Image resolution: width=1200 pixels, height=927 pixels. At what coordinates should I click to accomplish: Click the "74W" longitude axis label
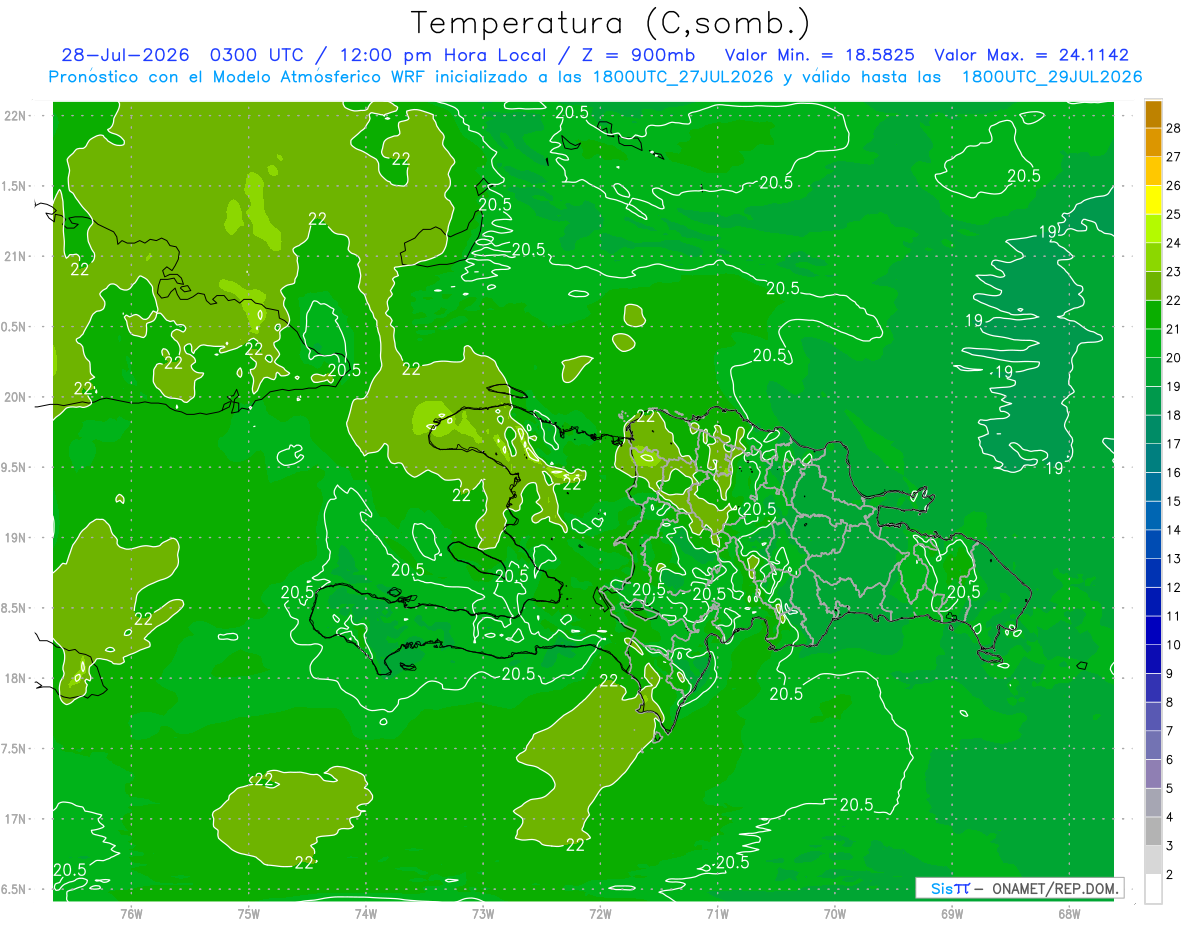click(366, 913)
